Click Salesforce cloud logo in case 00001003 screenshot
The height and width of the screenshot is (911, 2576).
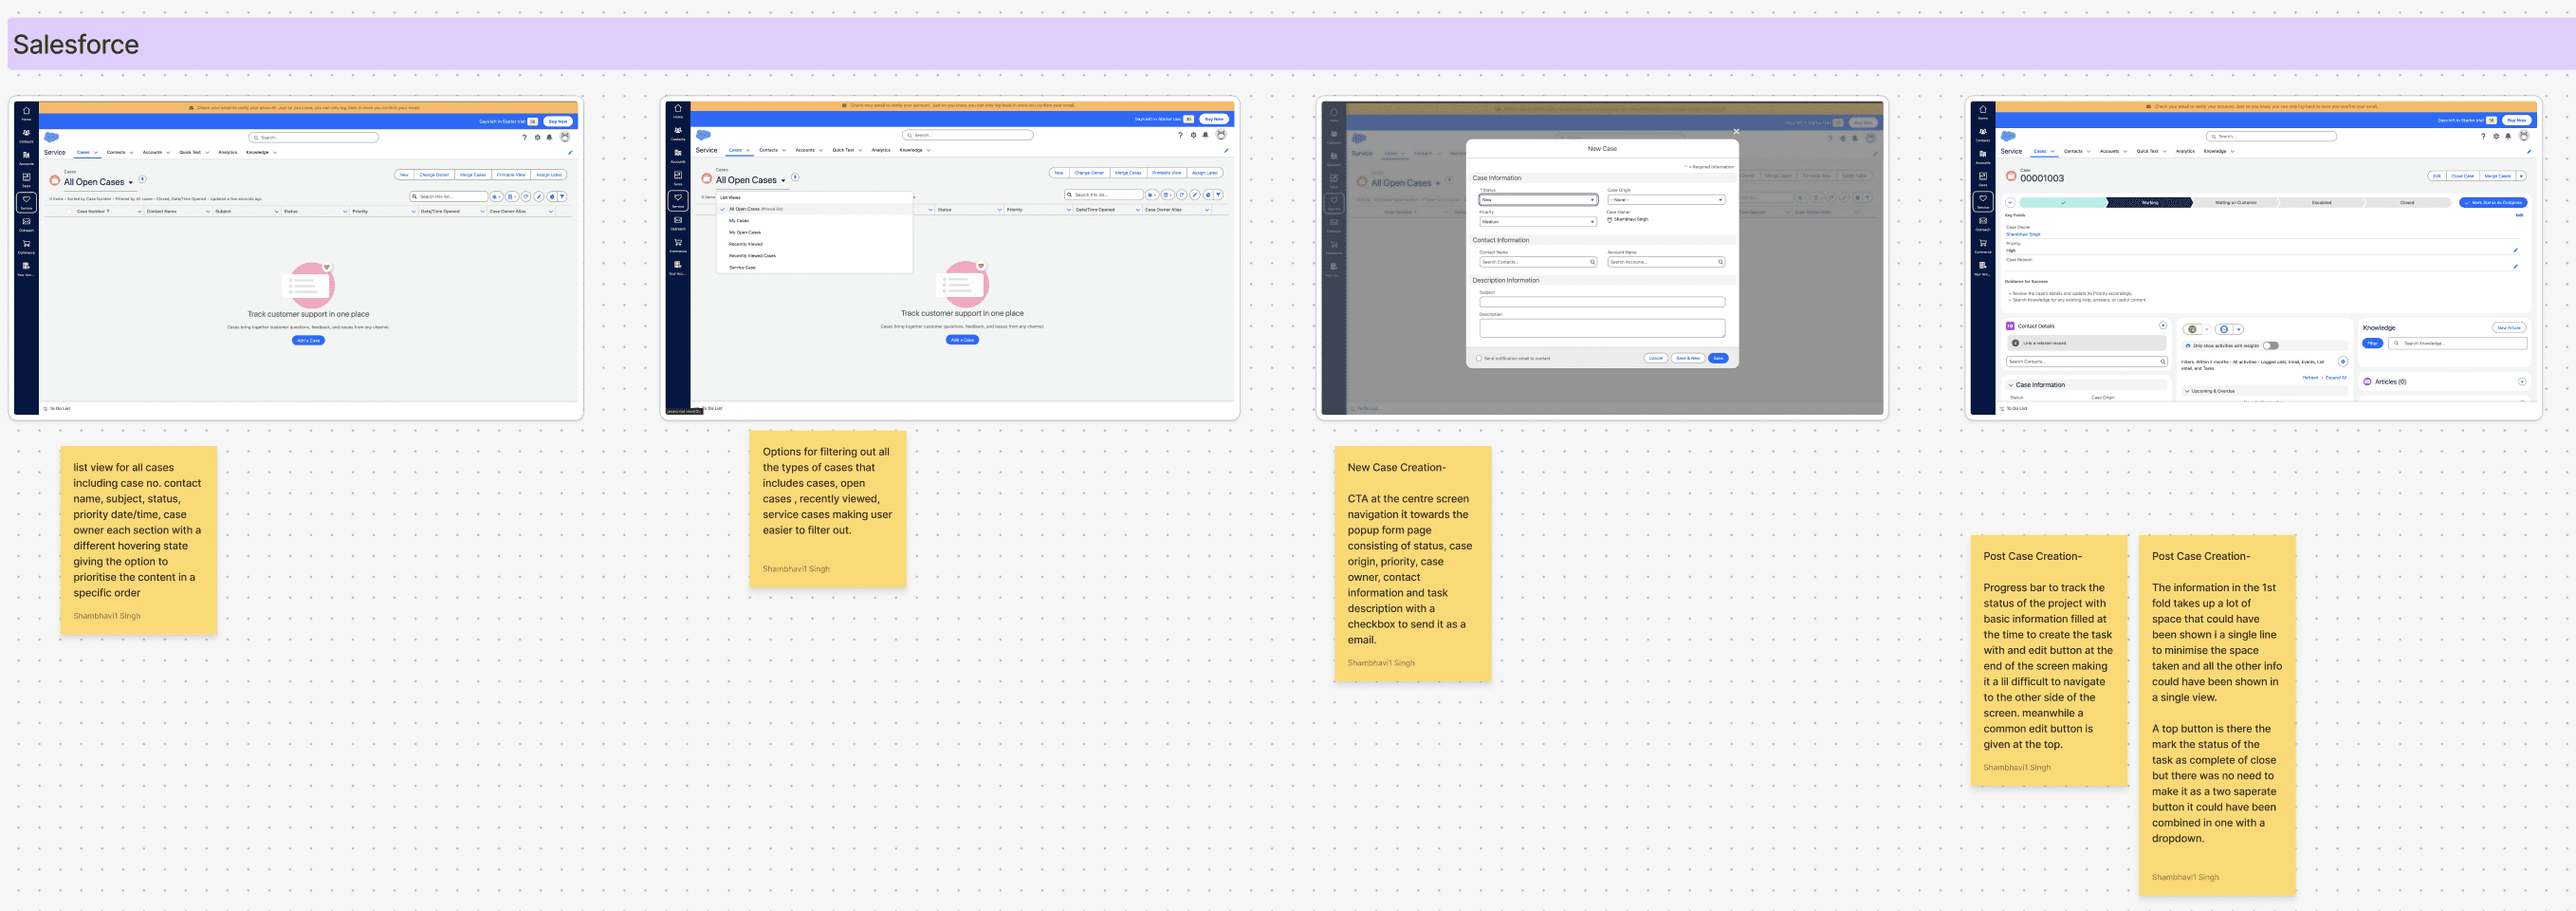tap(2008, 136)
